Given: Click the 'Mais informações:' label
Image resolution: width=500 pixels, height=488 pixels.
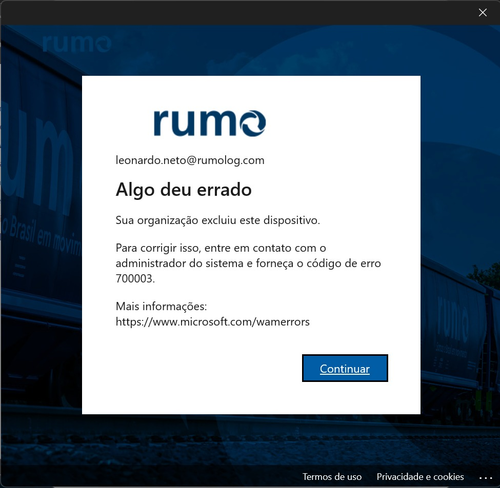Looking at the screenshot, I should coord(161,306).
